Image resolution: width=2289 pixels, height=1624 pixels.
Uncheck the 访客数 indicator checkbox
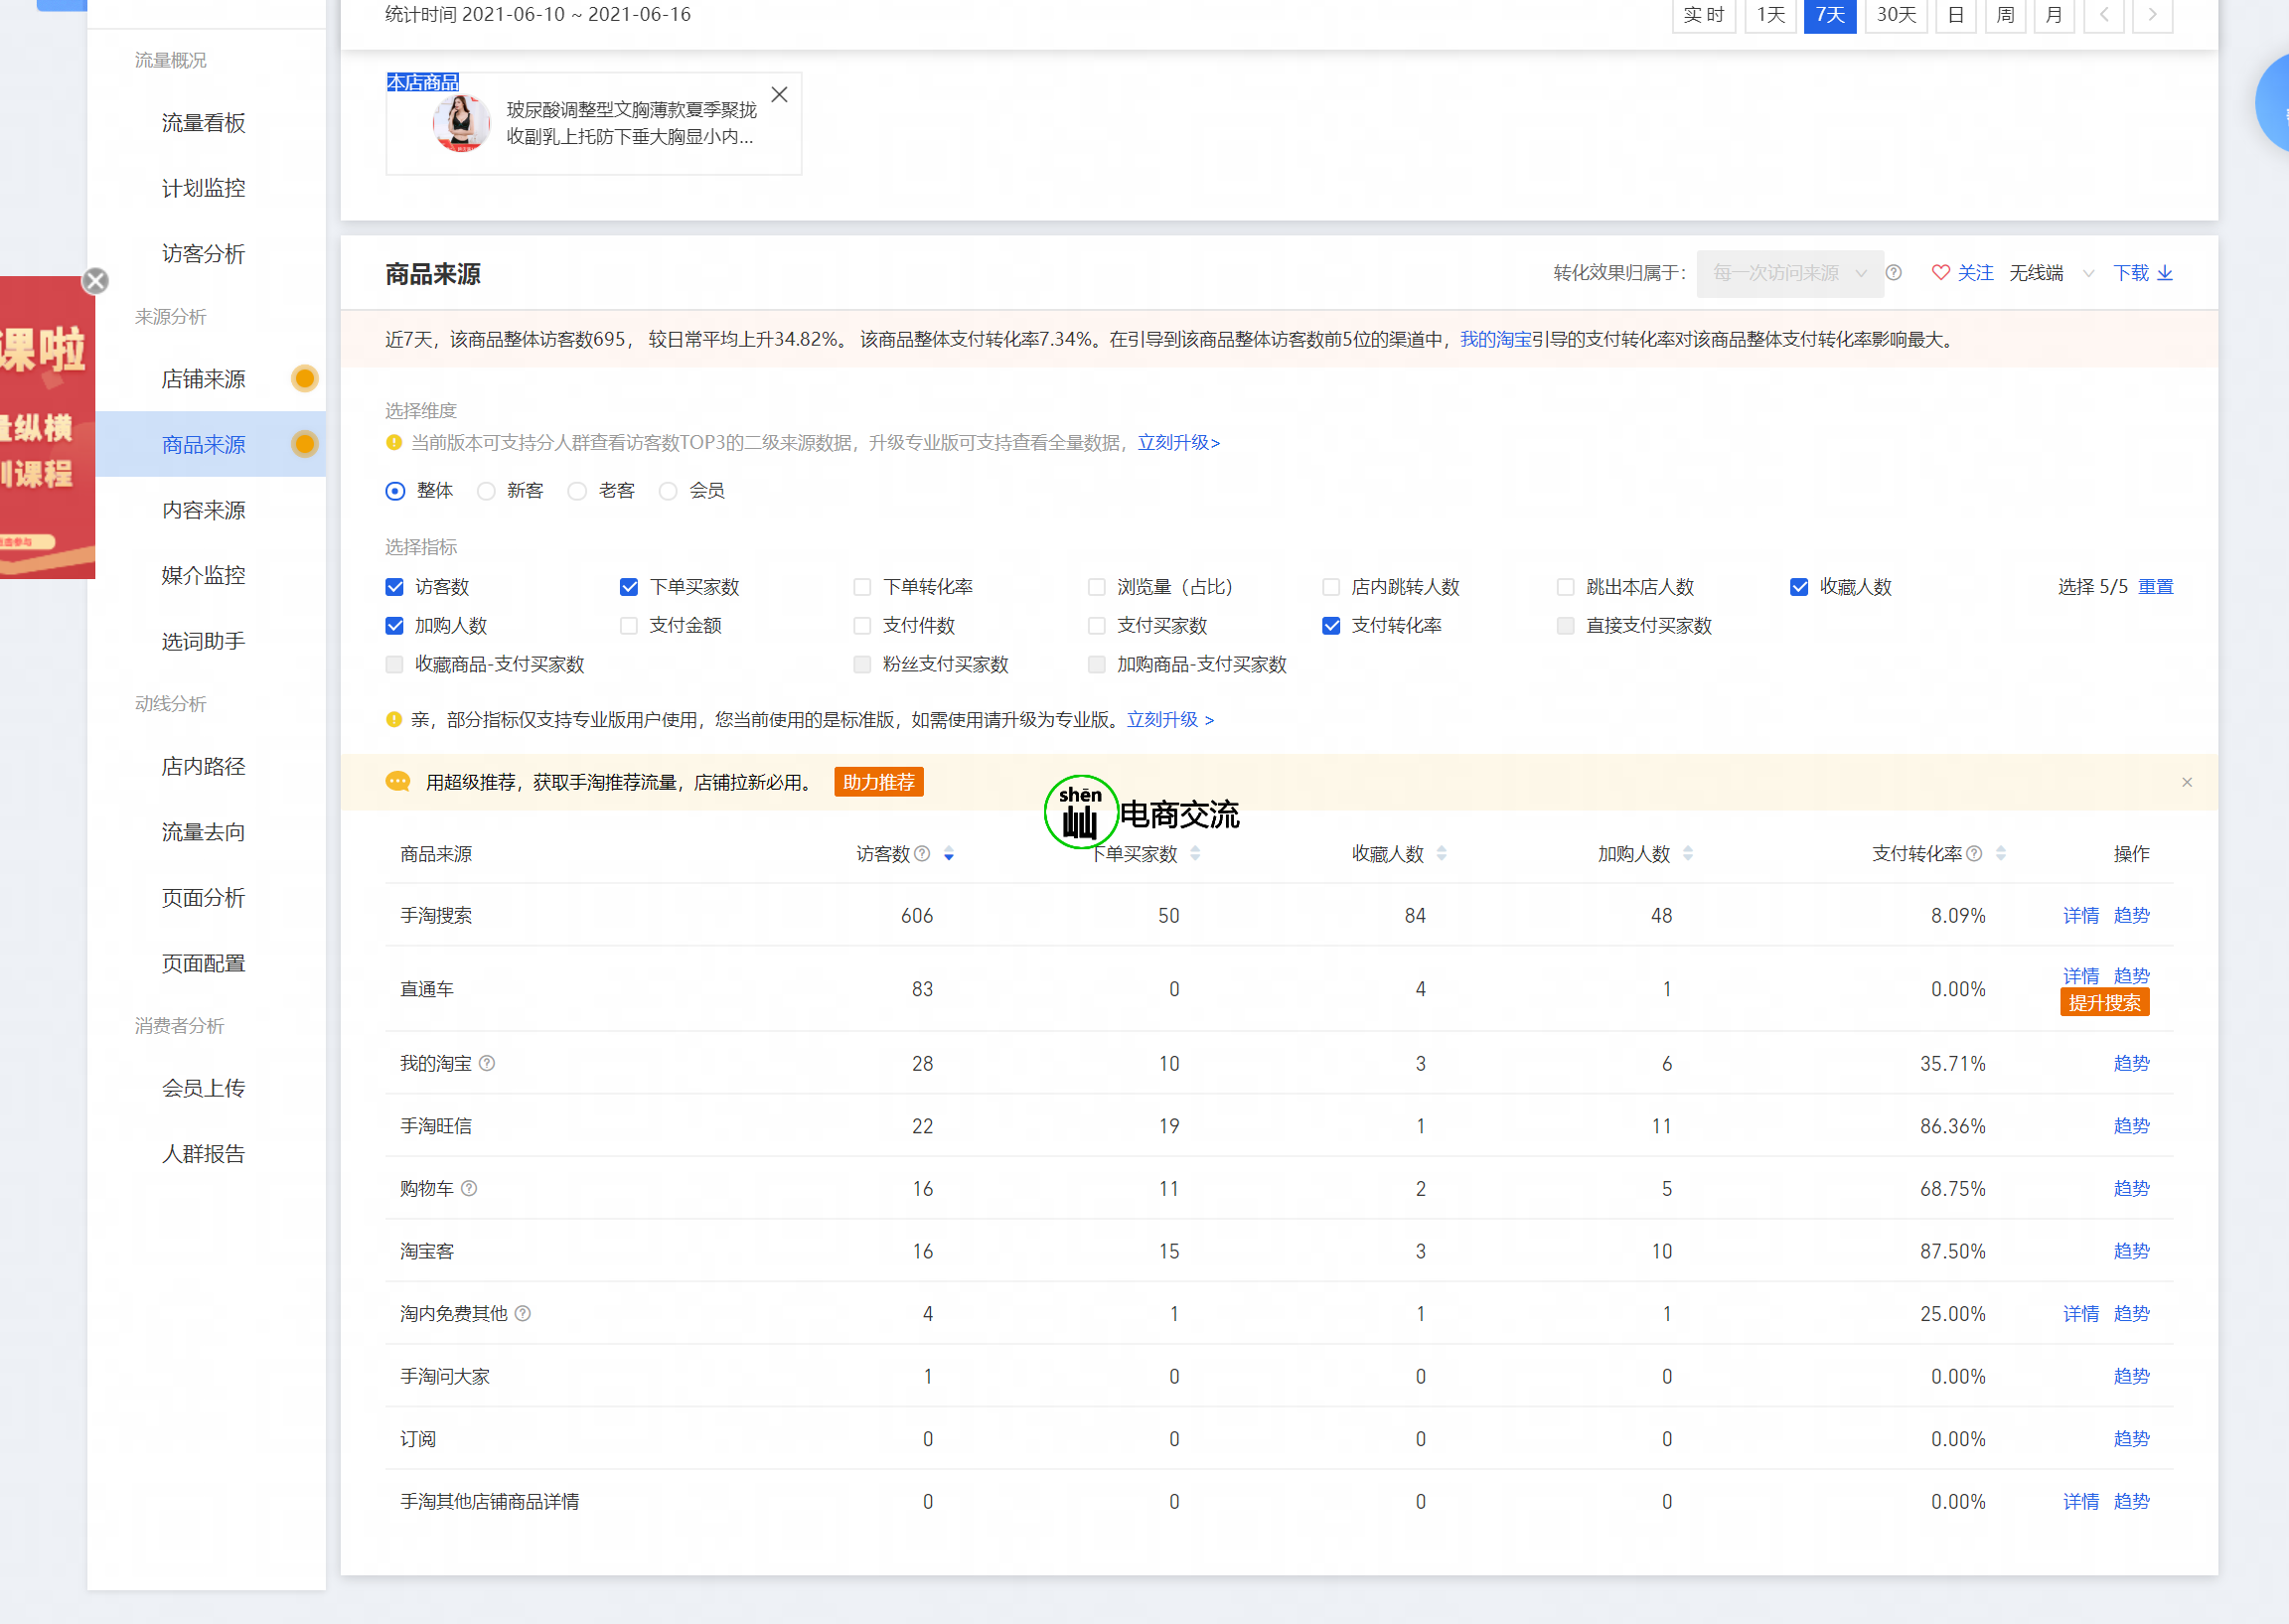click(395, 587)
